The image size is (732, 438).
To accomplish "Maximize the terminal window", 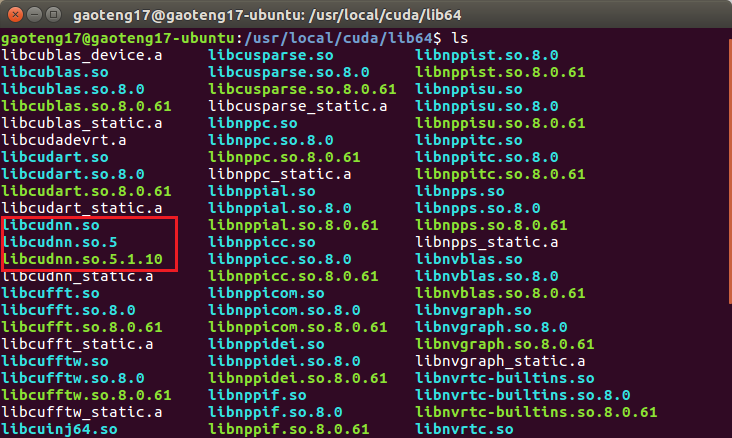I will (x=52, y=15).
